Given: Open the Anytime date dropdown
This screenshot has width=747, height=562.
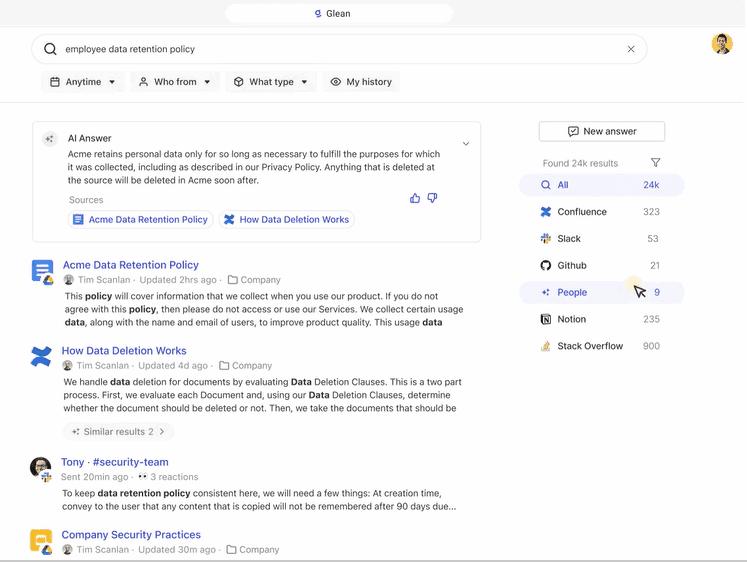Looking at the screenshot, I should coord(83,82).
